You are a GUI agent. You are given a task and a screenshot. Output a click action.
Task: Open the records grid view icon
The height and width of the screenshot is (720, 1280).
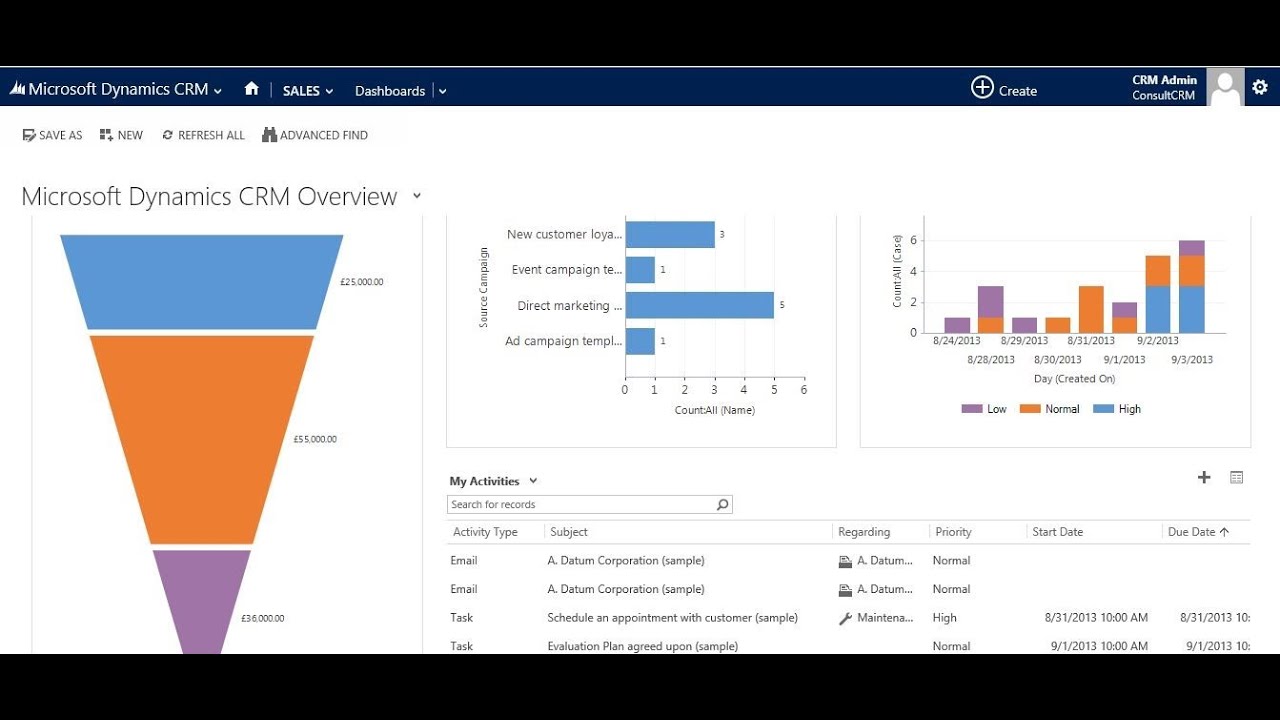click(x=1237, y=478)
